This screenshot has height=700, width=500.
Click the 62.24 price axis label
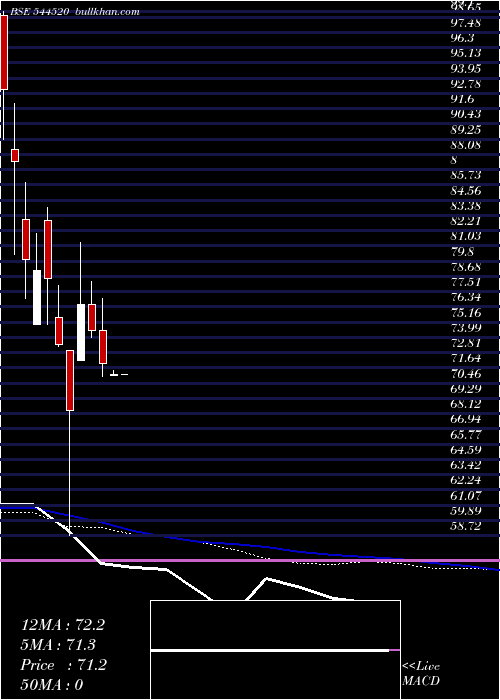point(466,481)
